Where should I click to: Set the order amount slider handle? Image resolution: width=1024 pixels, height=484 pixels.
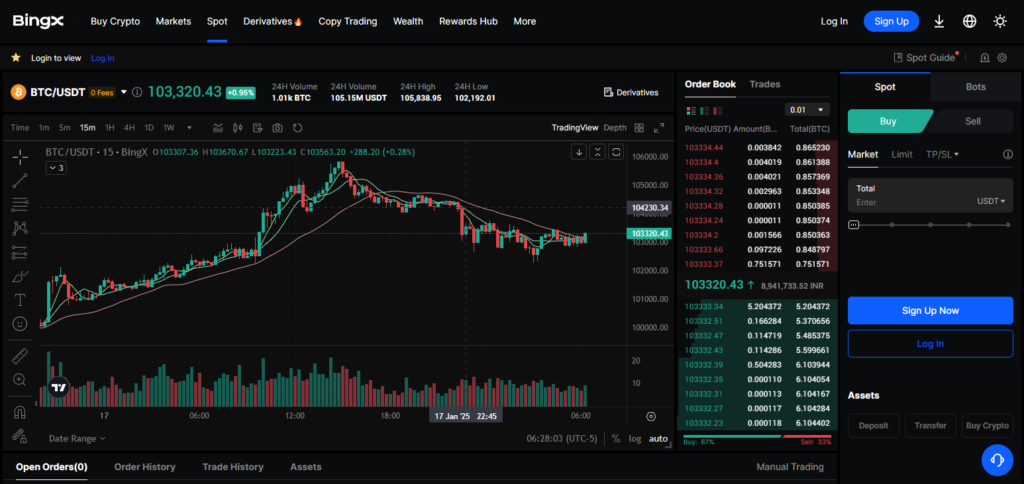[853, 225]
